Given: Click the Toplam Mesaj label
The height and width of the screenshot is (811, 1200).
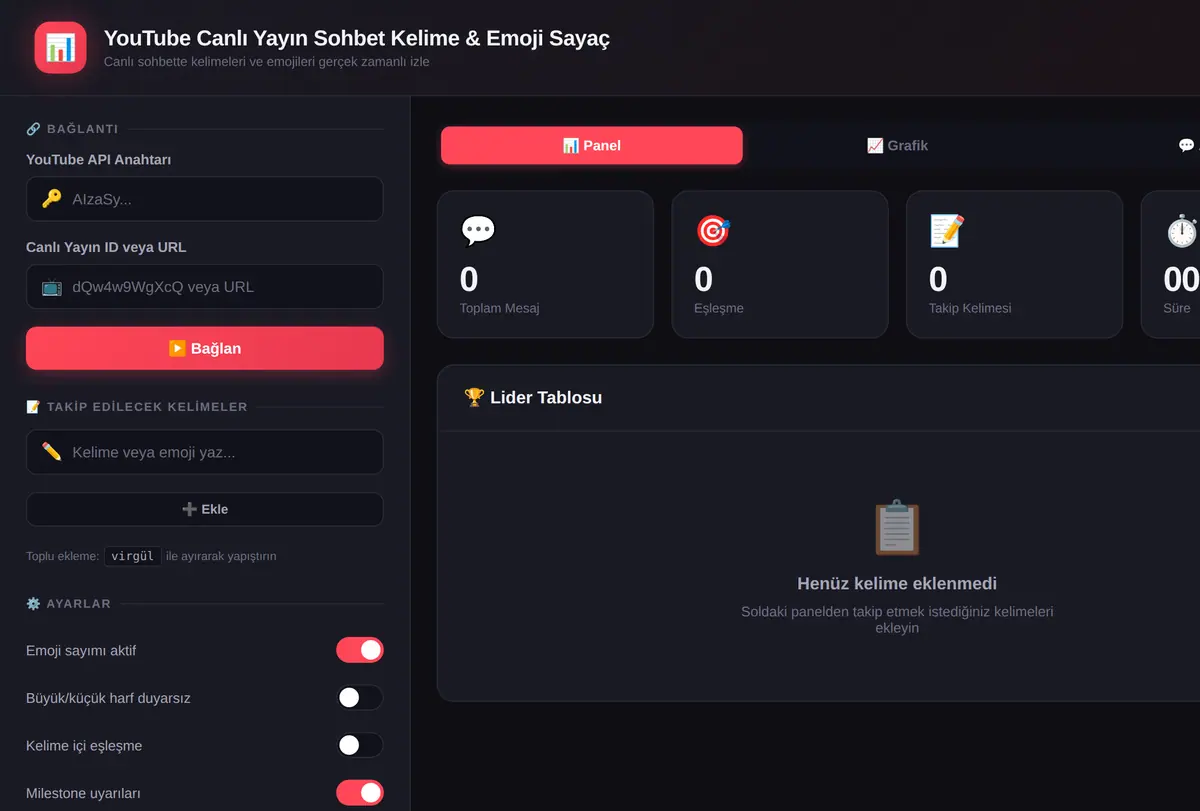Looking at the screenshot, I should [499, 308].
